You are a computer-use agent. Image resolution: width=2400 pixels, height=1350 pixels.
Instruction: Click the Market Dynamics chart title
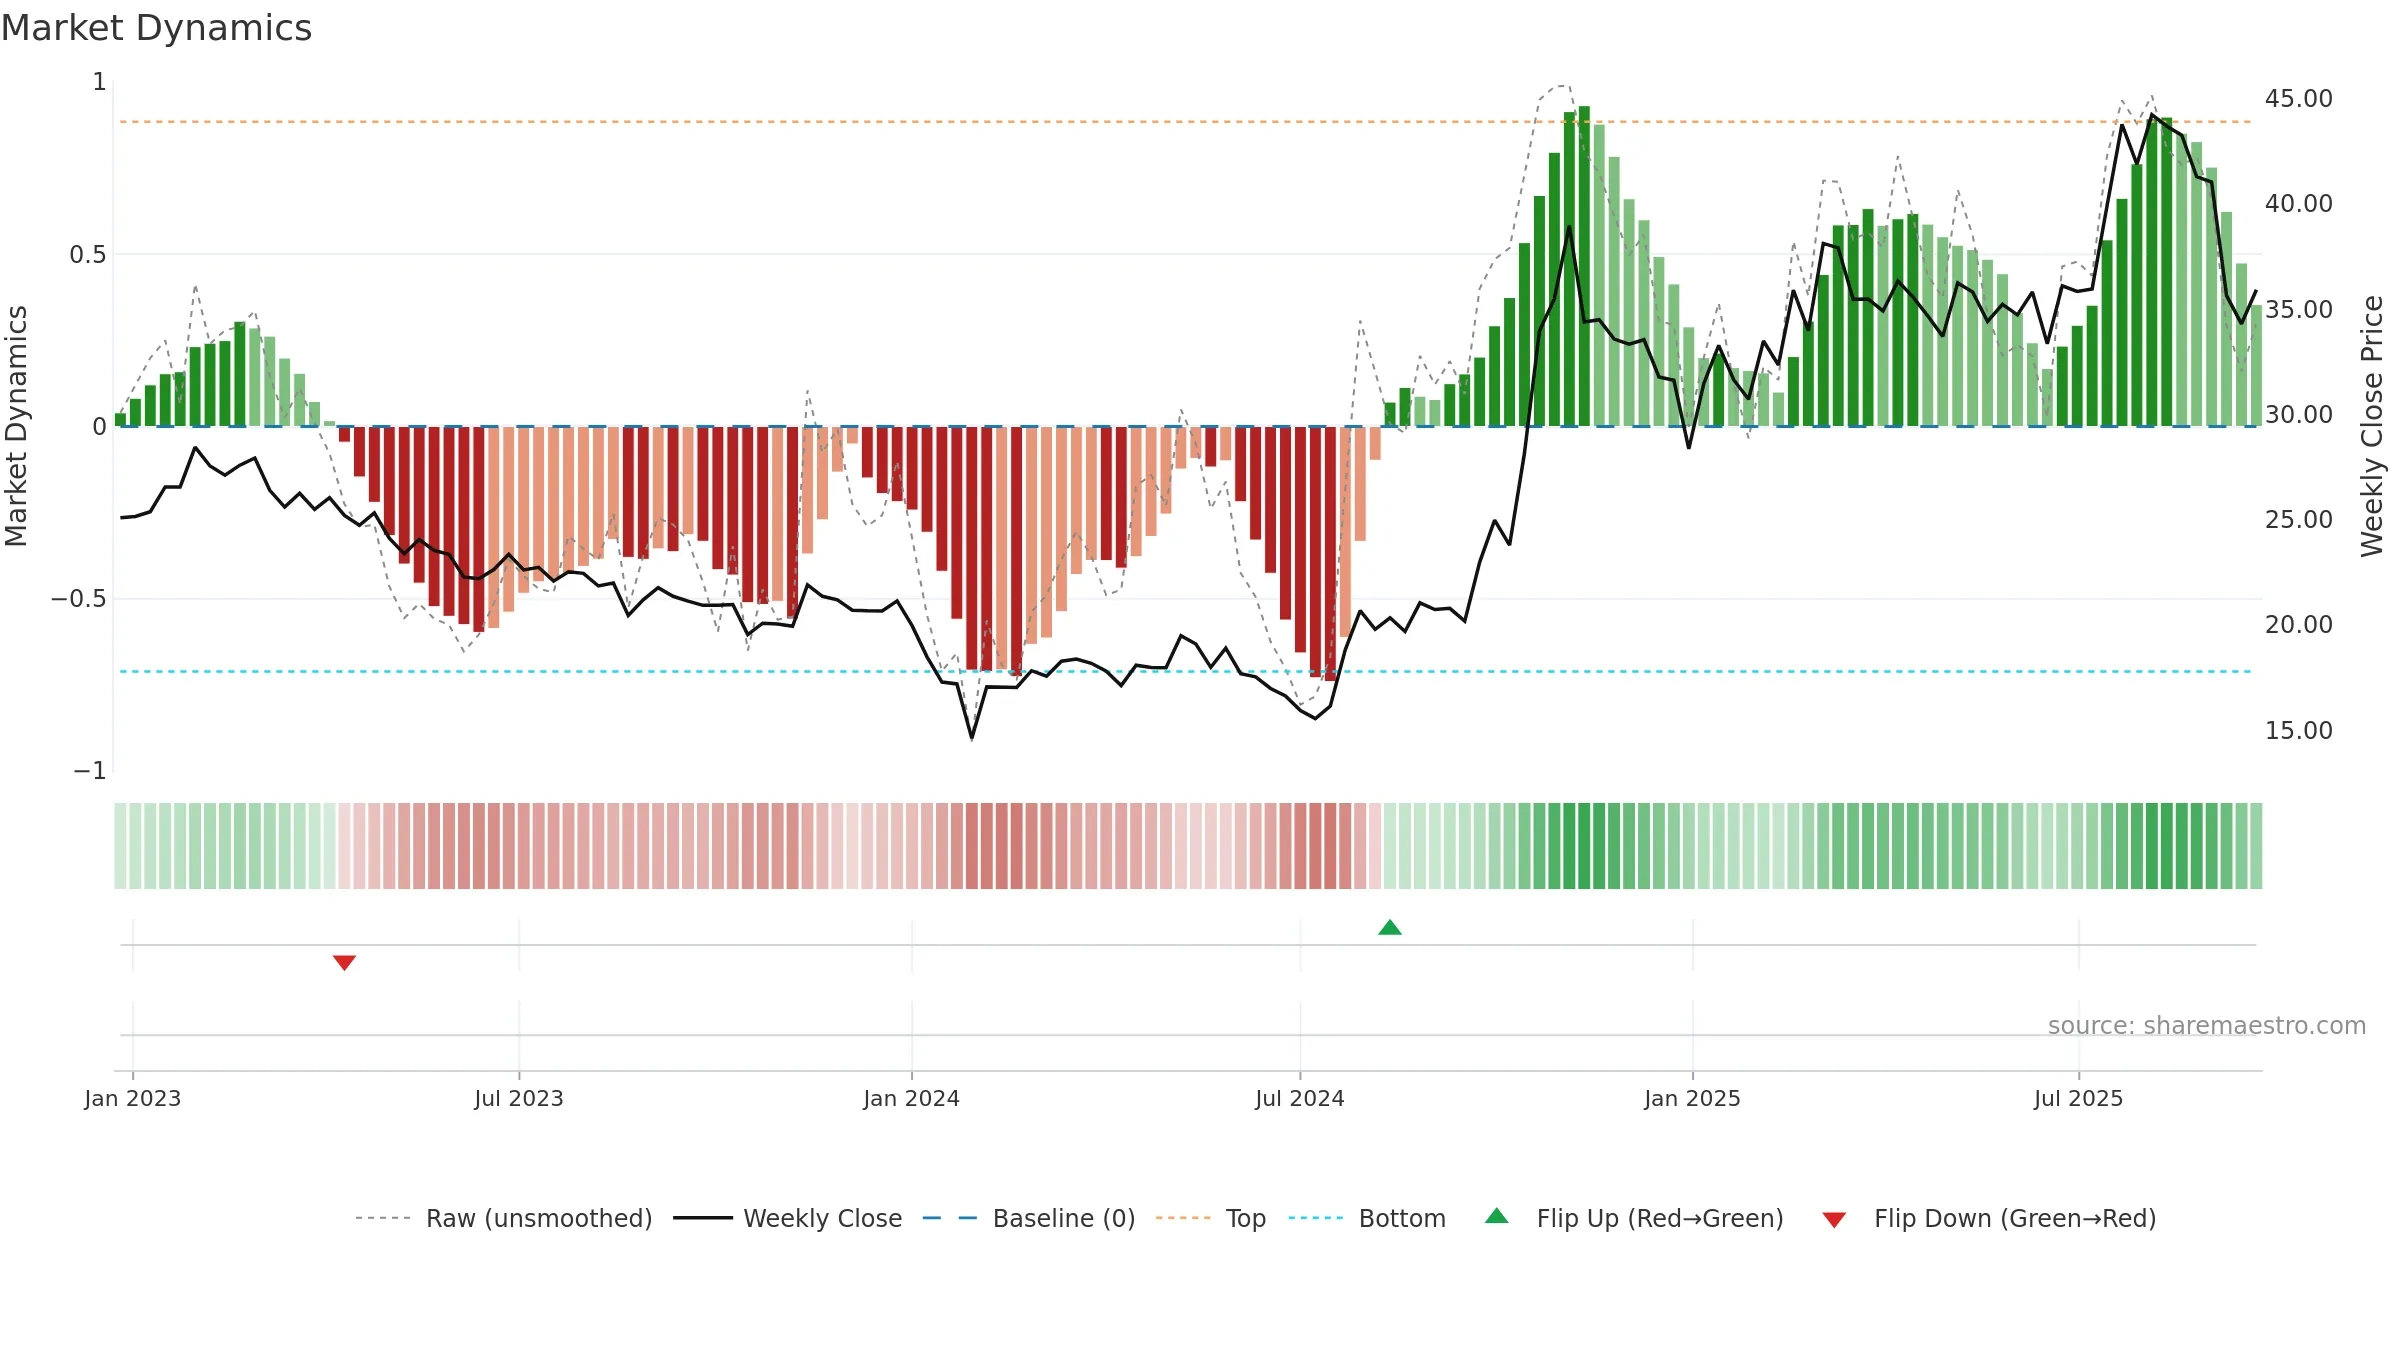click(156, 28)
